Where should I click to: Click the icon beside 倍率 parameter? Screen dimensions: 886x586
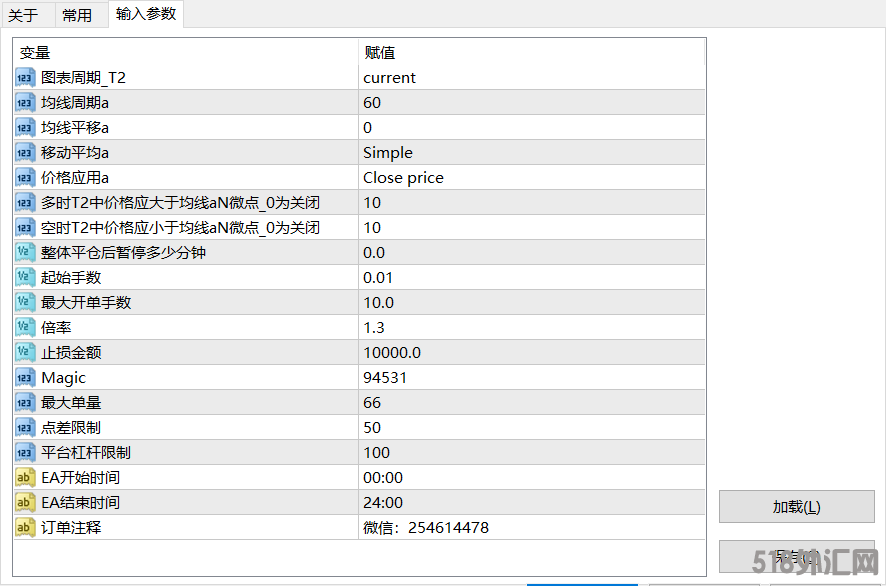pos(25,328)
